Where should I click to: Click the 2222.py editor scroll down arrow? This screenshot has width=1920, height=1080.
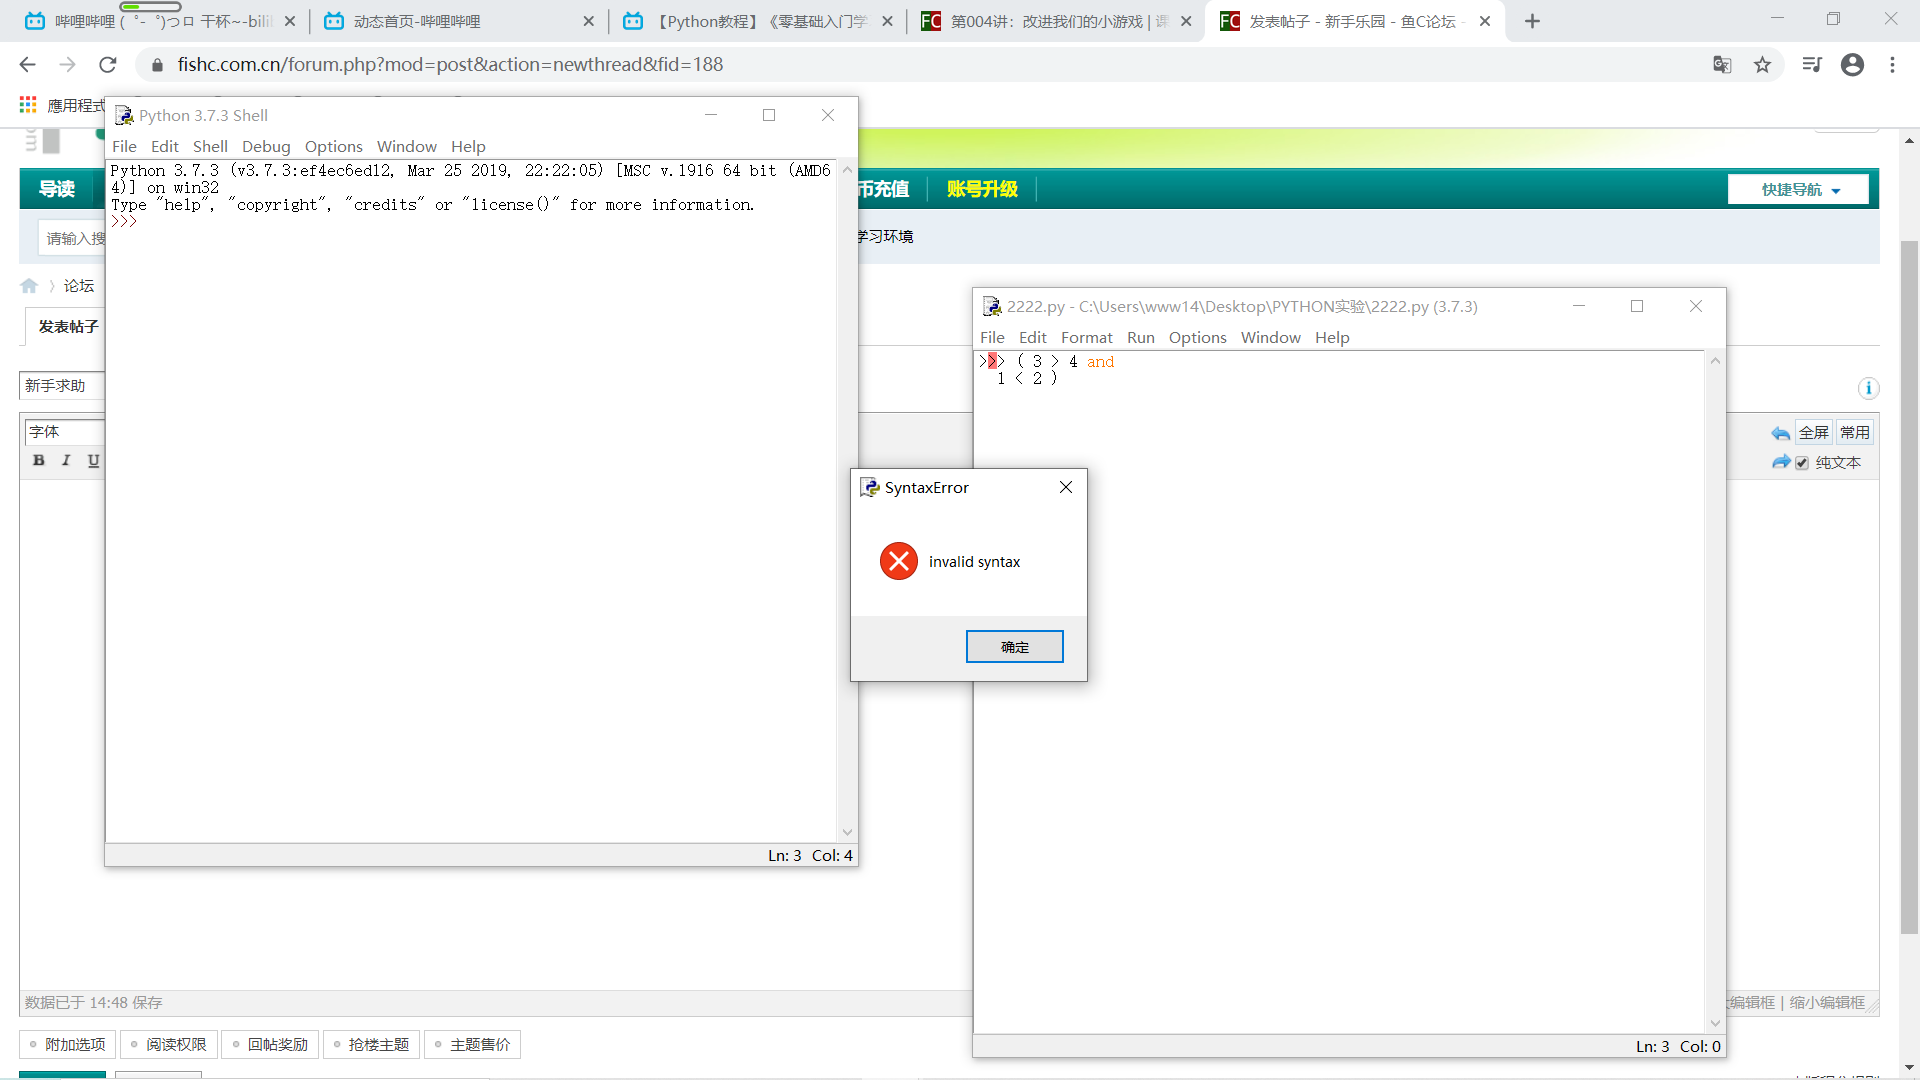coord(1715,1022)
